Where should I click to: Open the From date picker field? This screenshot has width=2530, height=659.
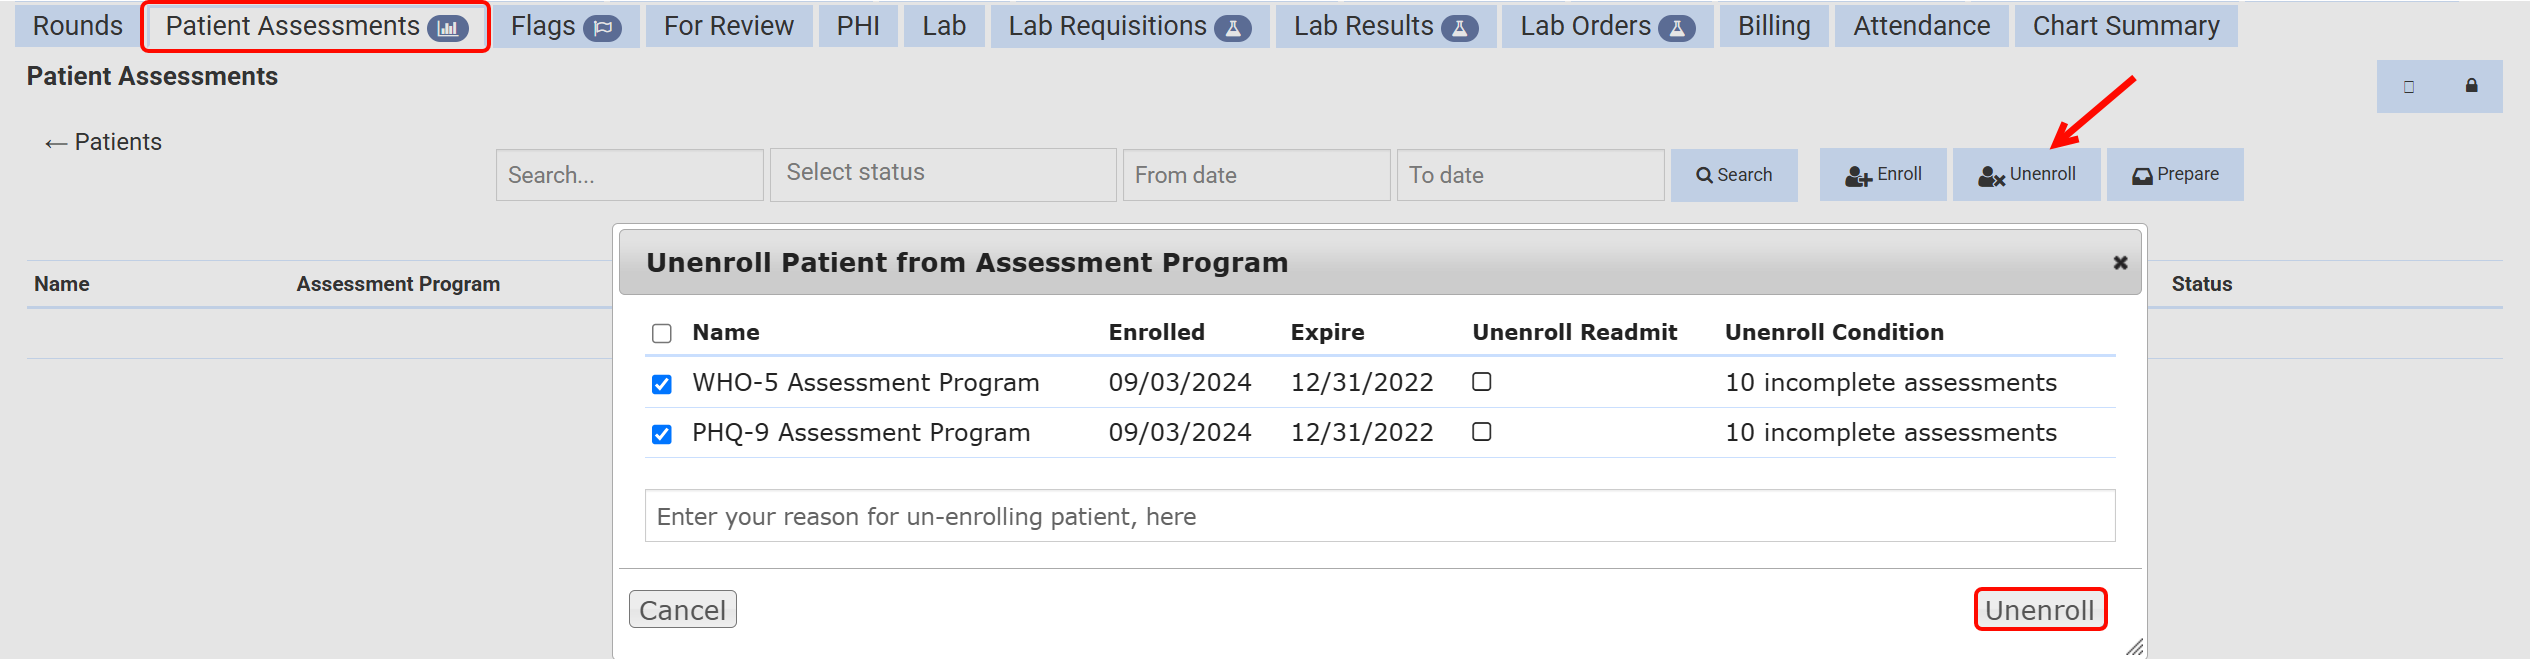[1255, 175]
